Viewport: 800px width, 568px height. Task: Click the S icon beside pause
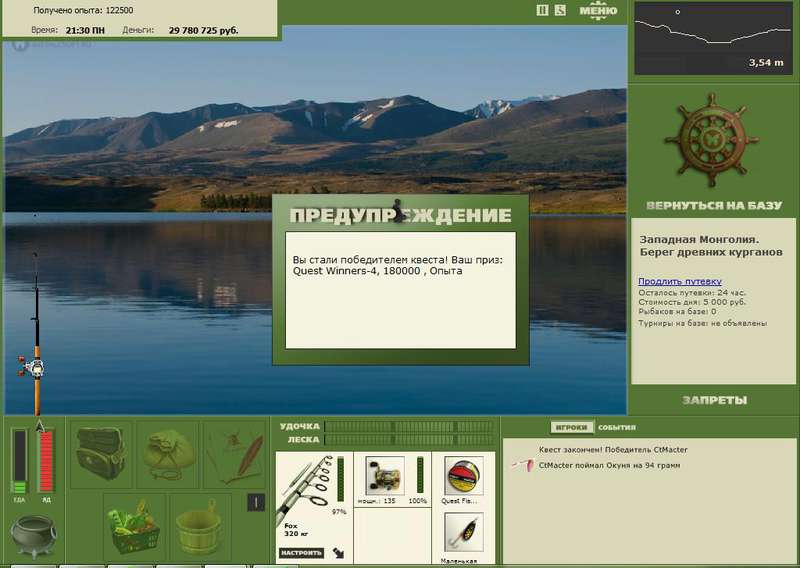[560, 10]
